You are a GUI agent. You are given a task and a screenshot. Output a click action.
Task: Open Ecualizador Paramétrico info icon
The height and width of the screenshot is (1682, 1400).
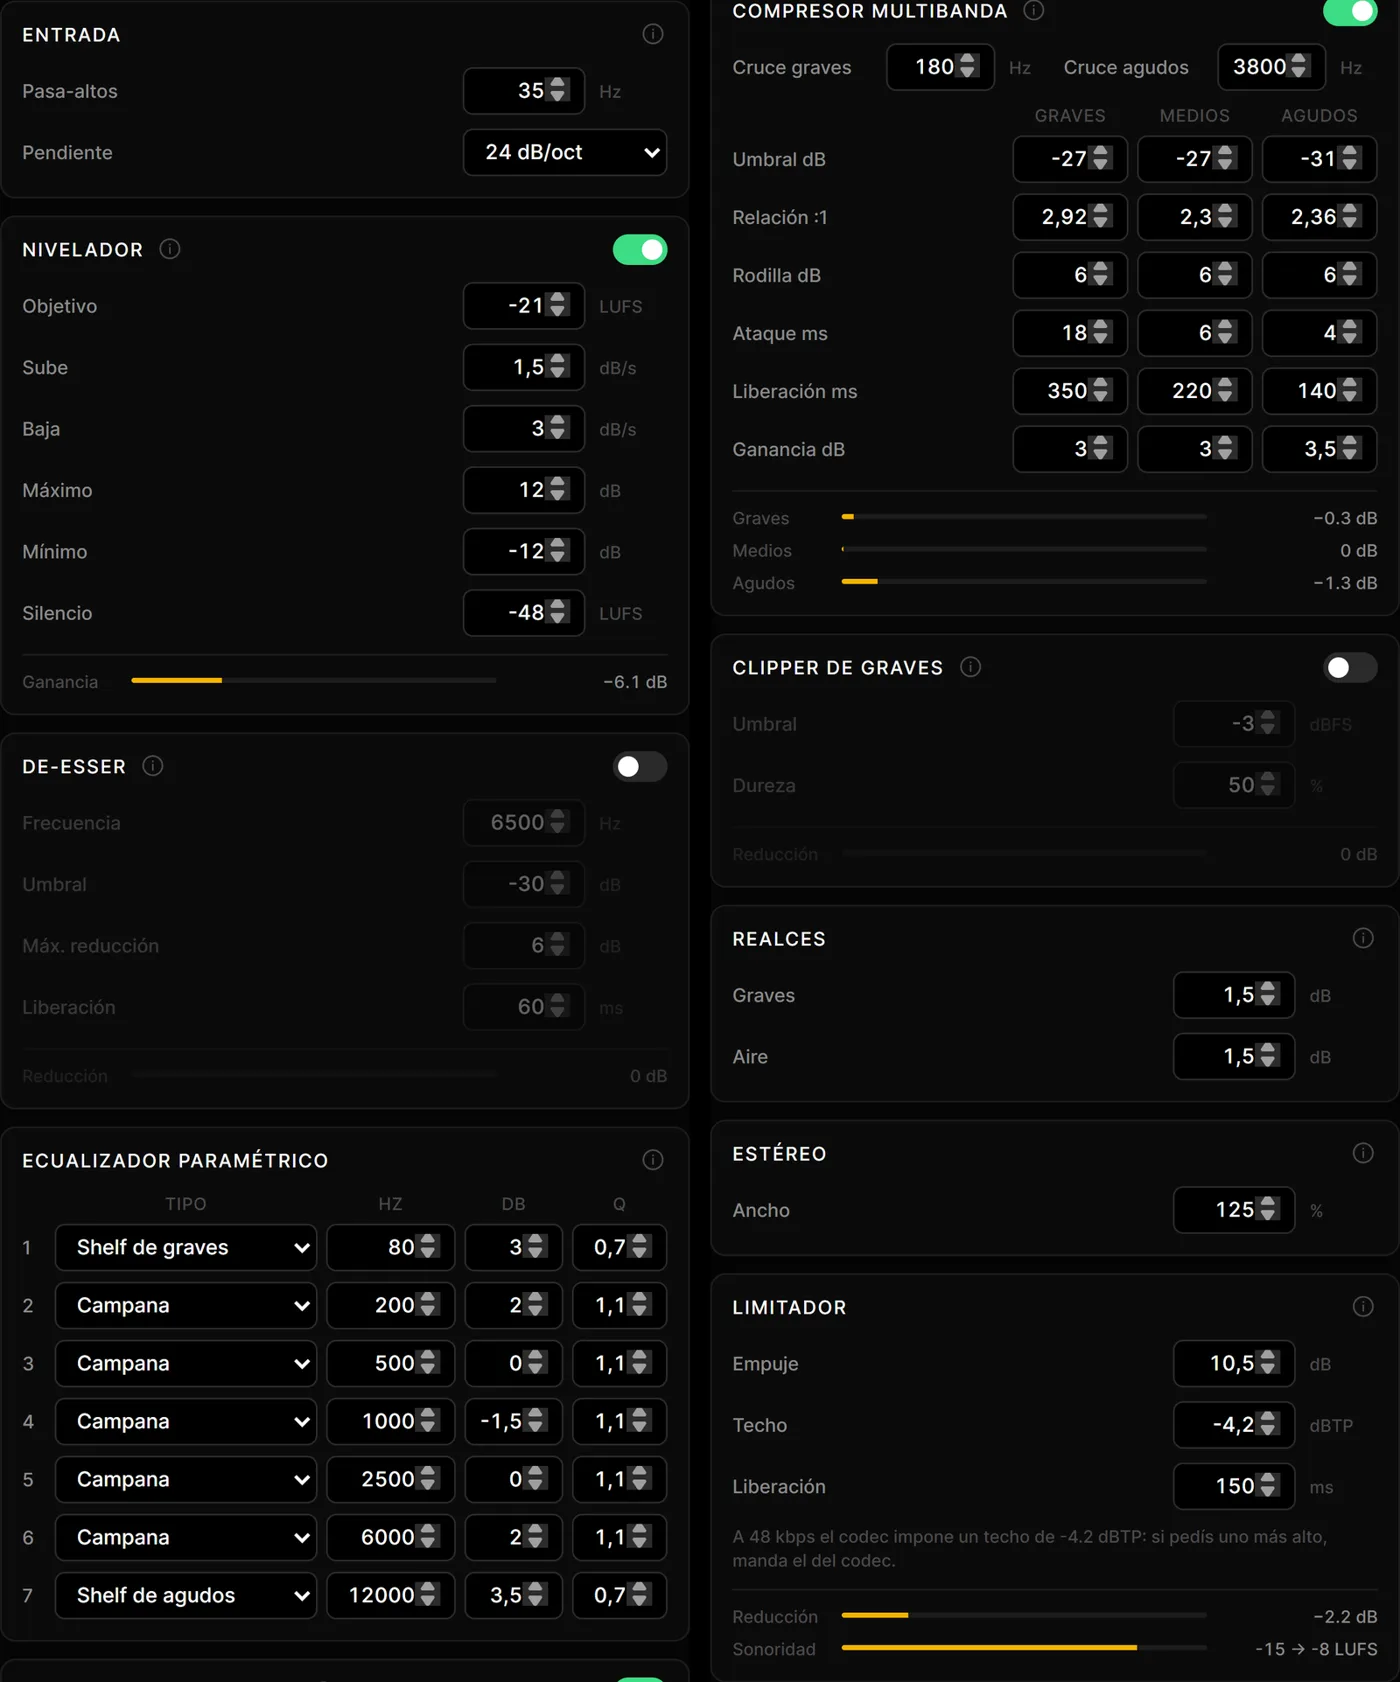coord(653,1160)
